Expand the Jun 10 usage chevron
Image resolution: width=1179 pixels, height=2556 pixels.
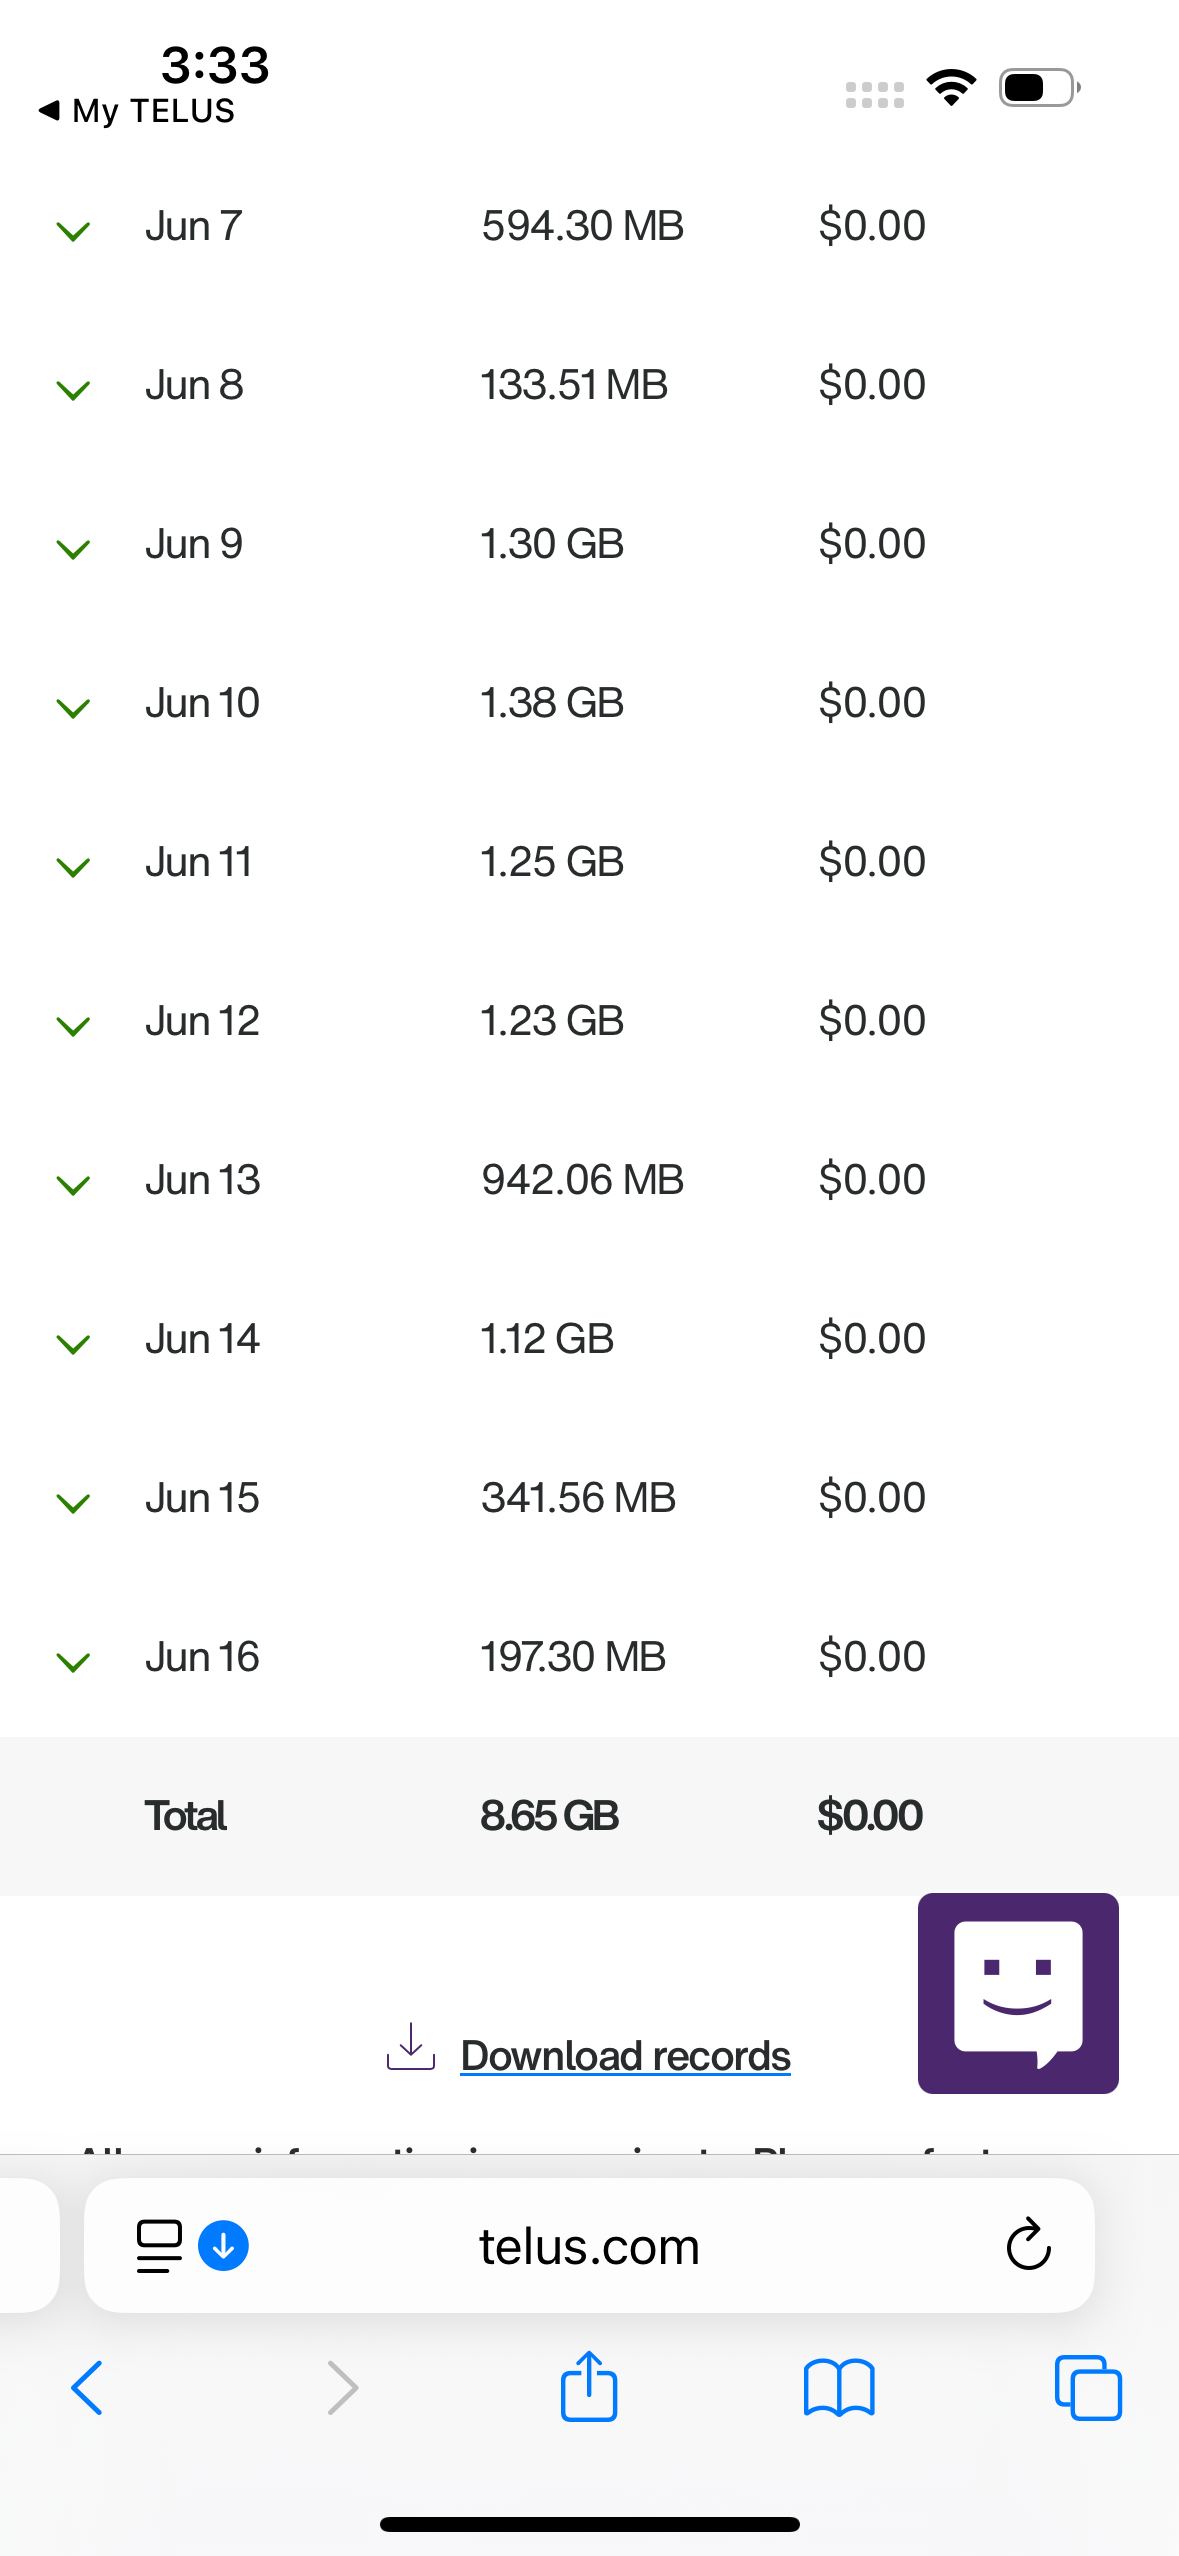tap(74, 707)
